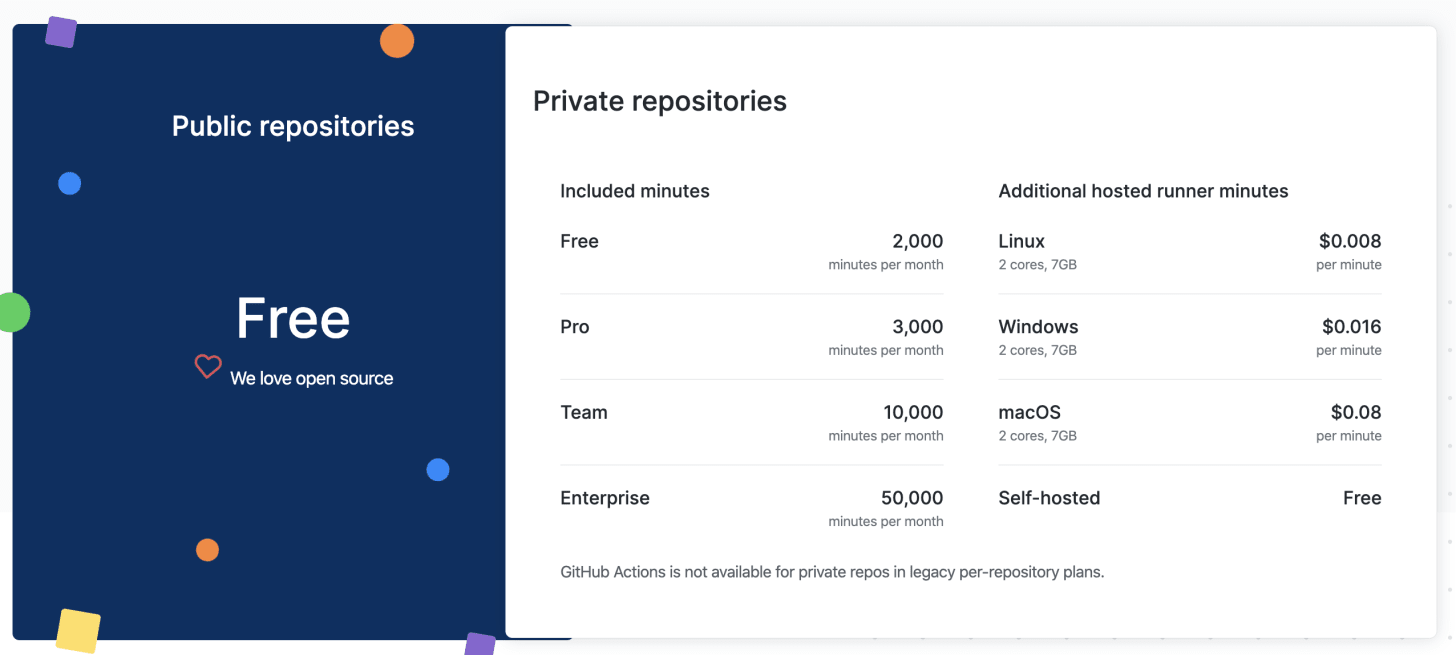
Task: Click the Pro plan label
Action: (575, 327)
